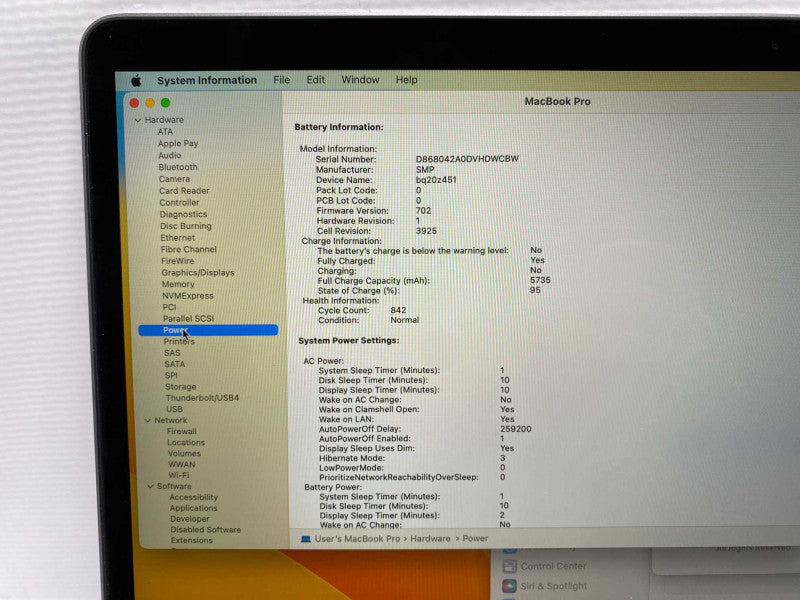Open the Edit menu
Viewport: 800px width, 600px height.
tap(315, 80)
